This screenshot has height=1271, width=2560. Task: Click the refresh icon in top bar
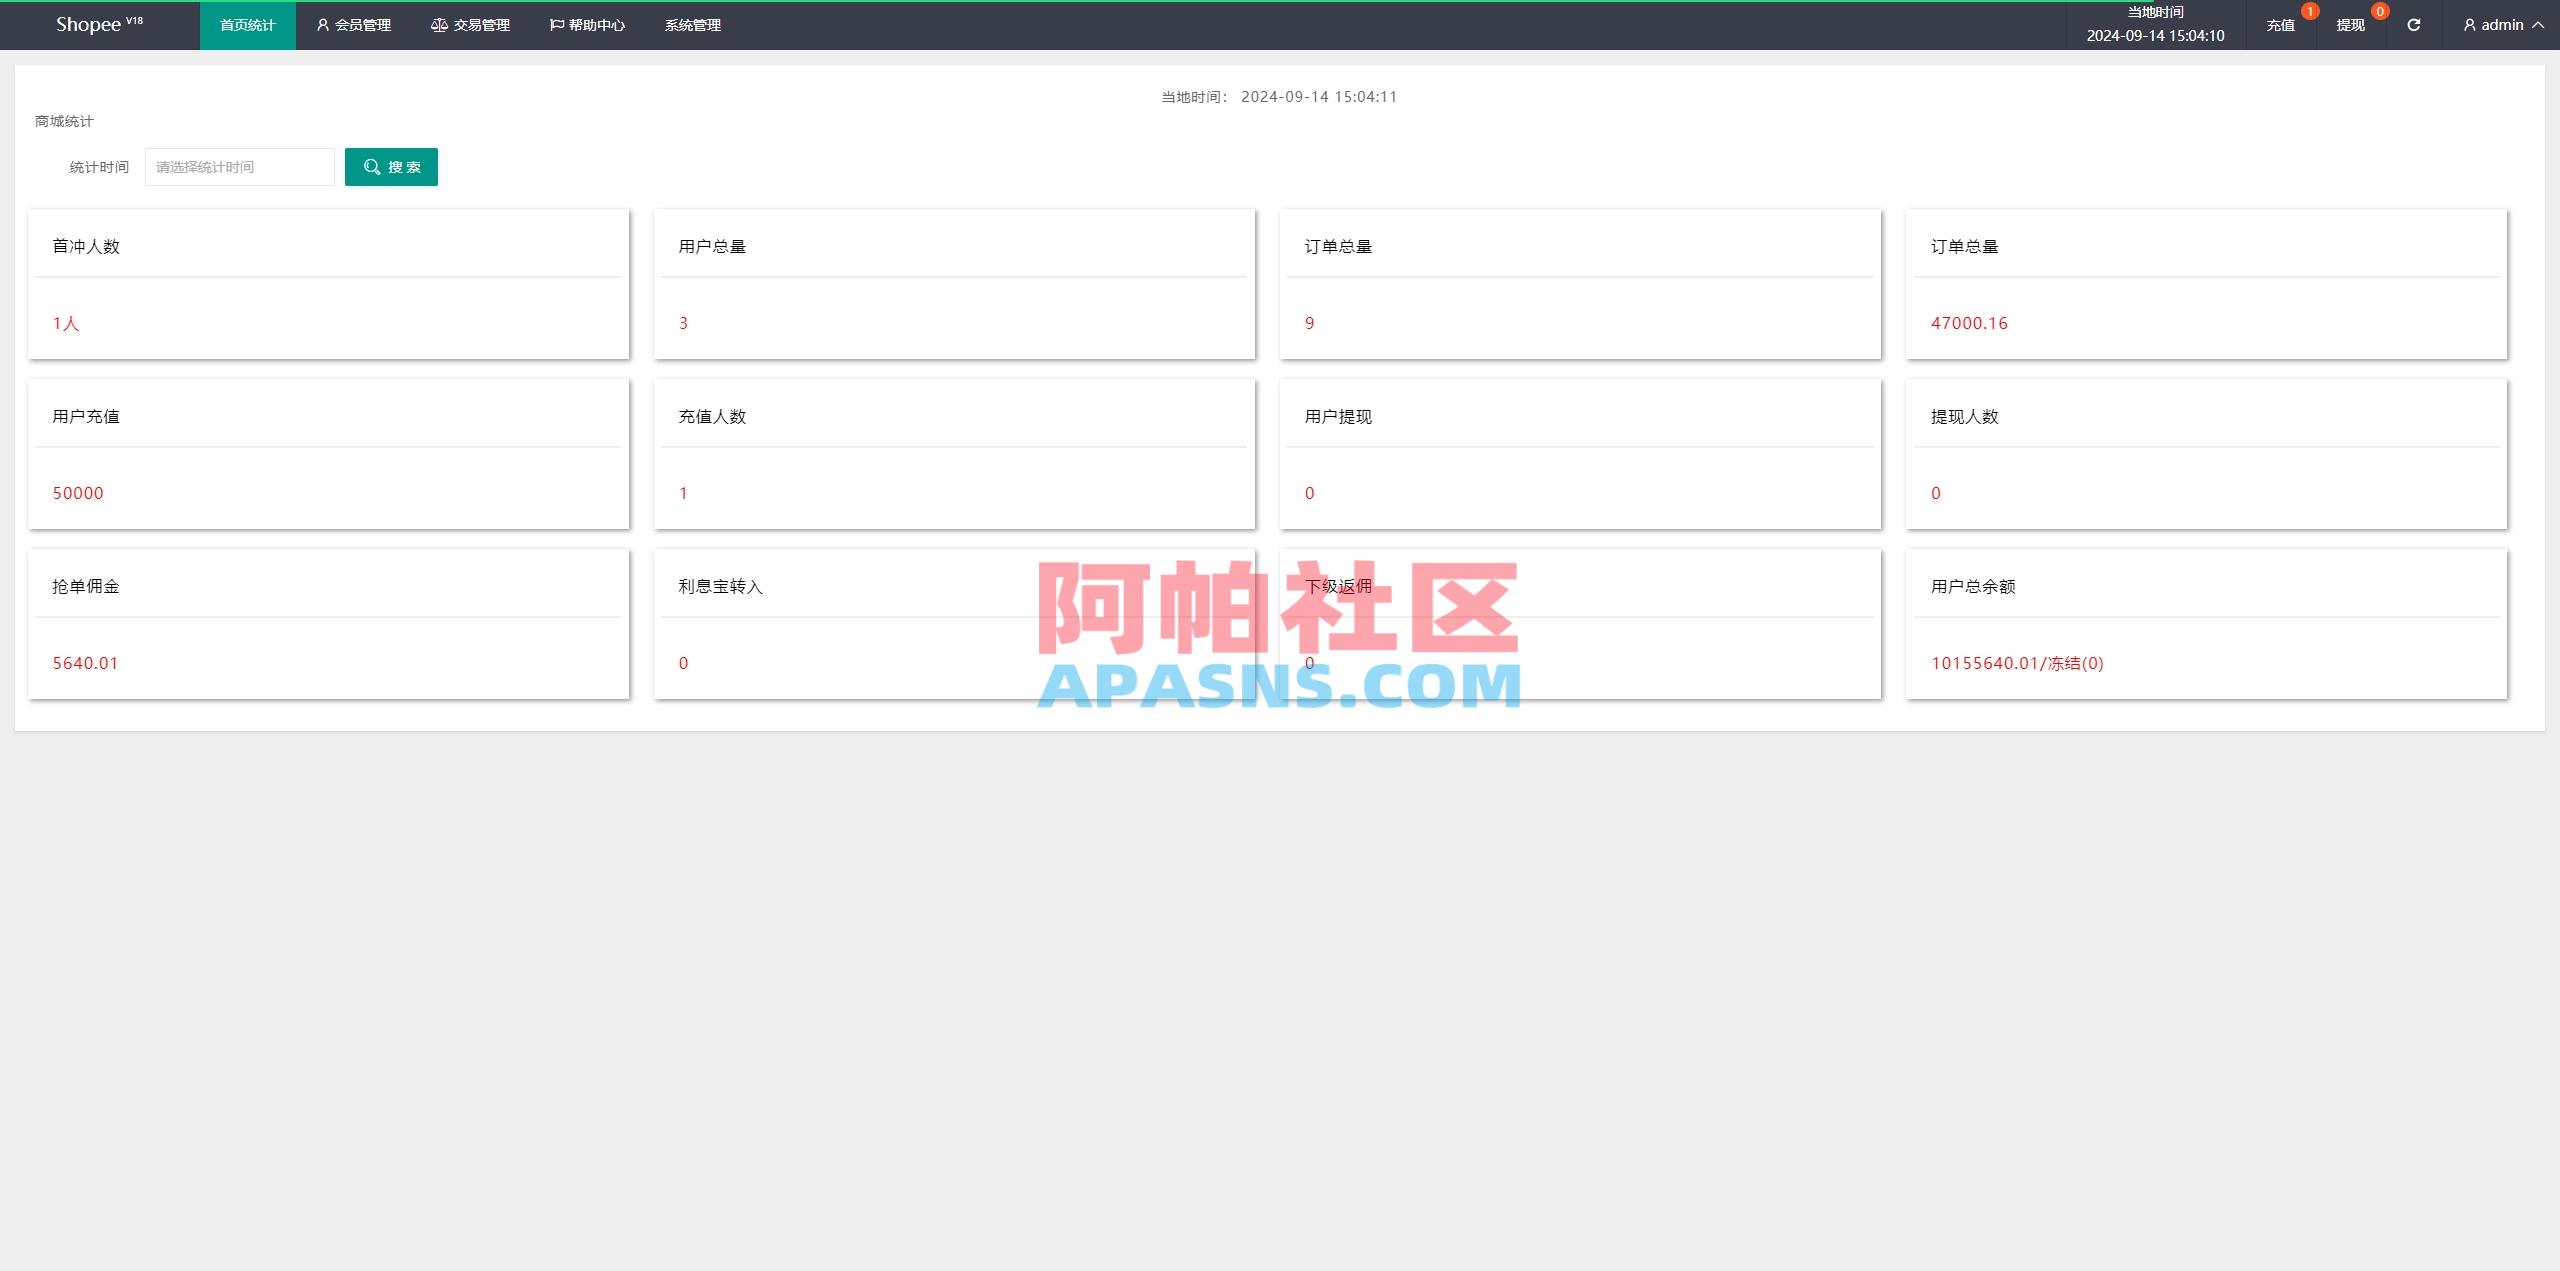tap(2413, 25)
